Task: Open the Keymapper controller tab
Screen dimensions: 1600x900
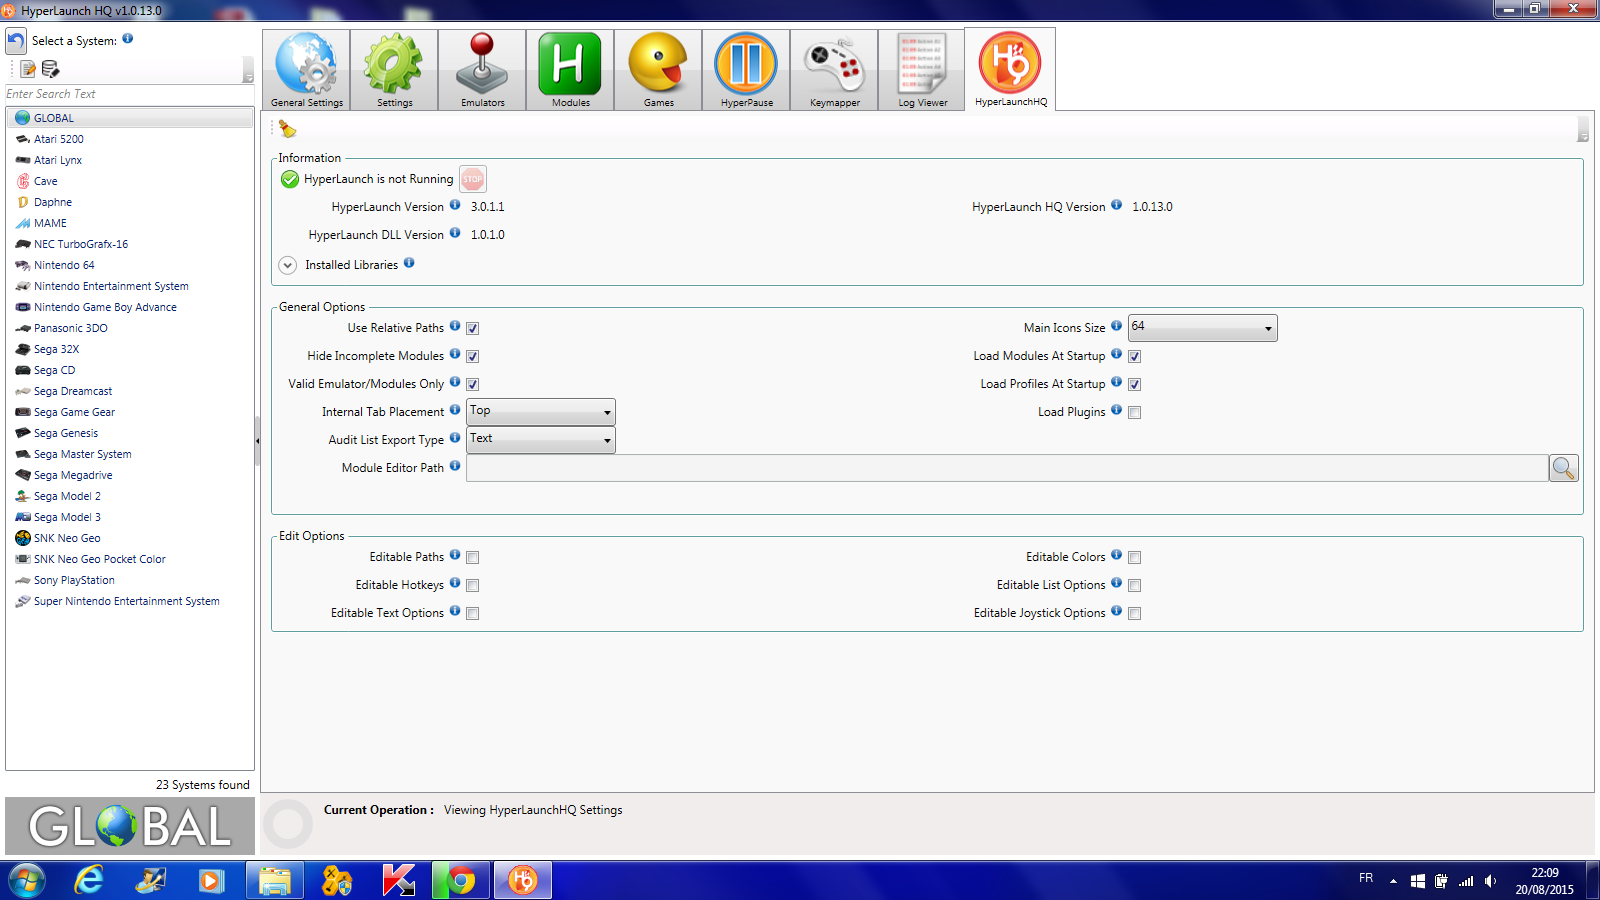Action: (834, 69)
